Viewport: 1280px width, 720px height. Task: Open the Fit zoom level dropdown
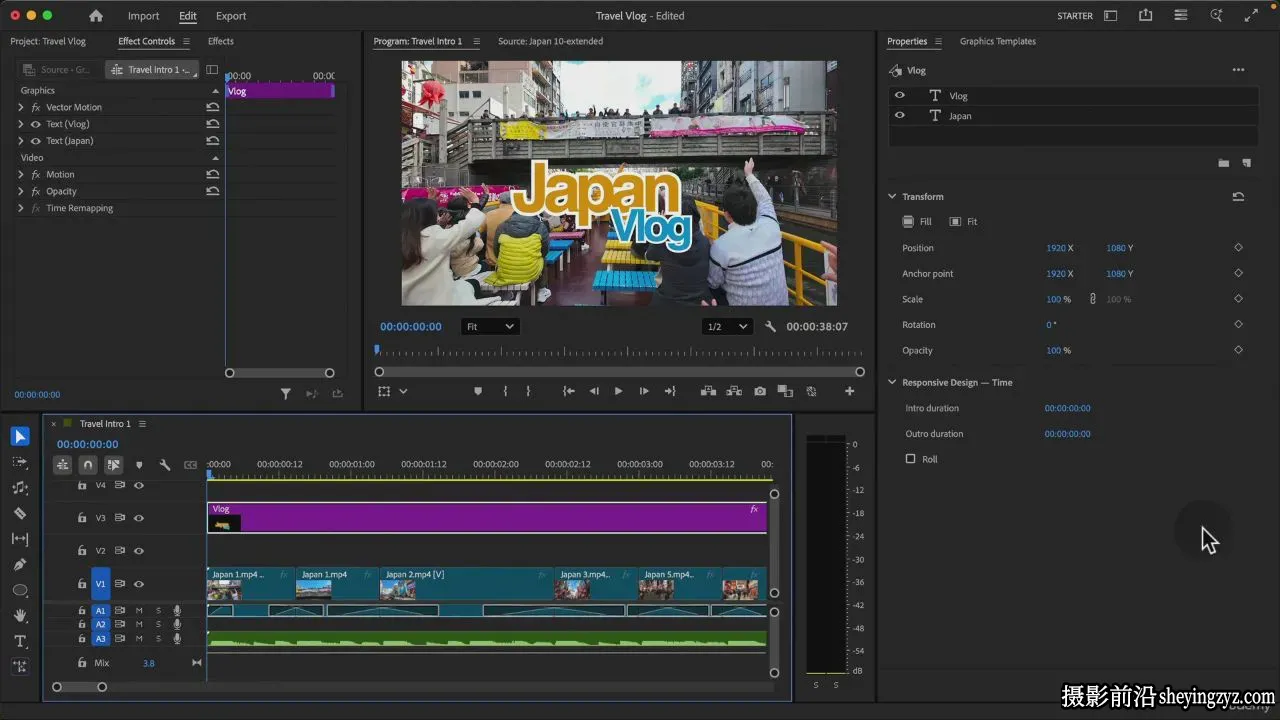pos(490,327)
